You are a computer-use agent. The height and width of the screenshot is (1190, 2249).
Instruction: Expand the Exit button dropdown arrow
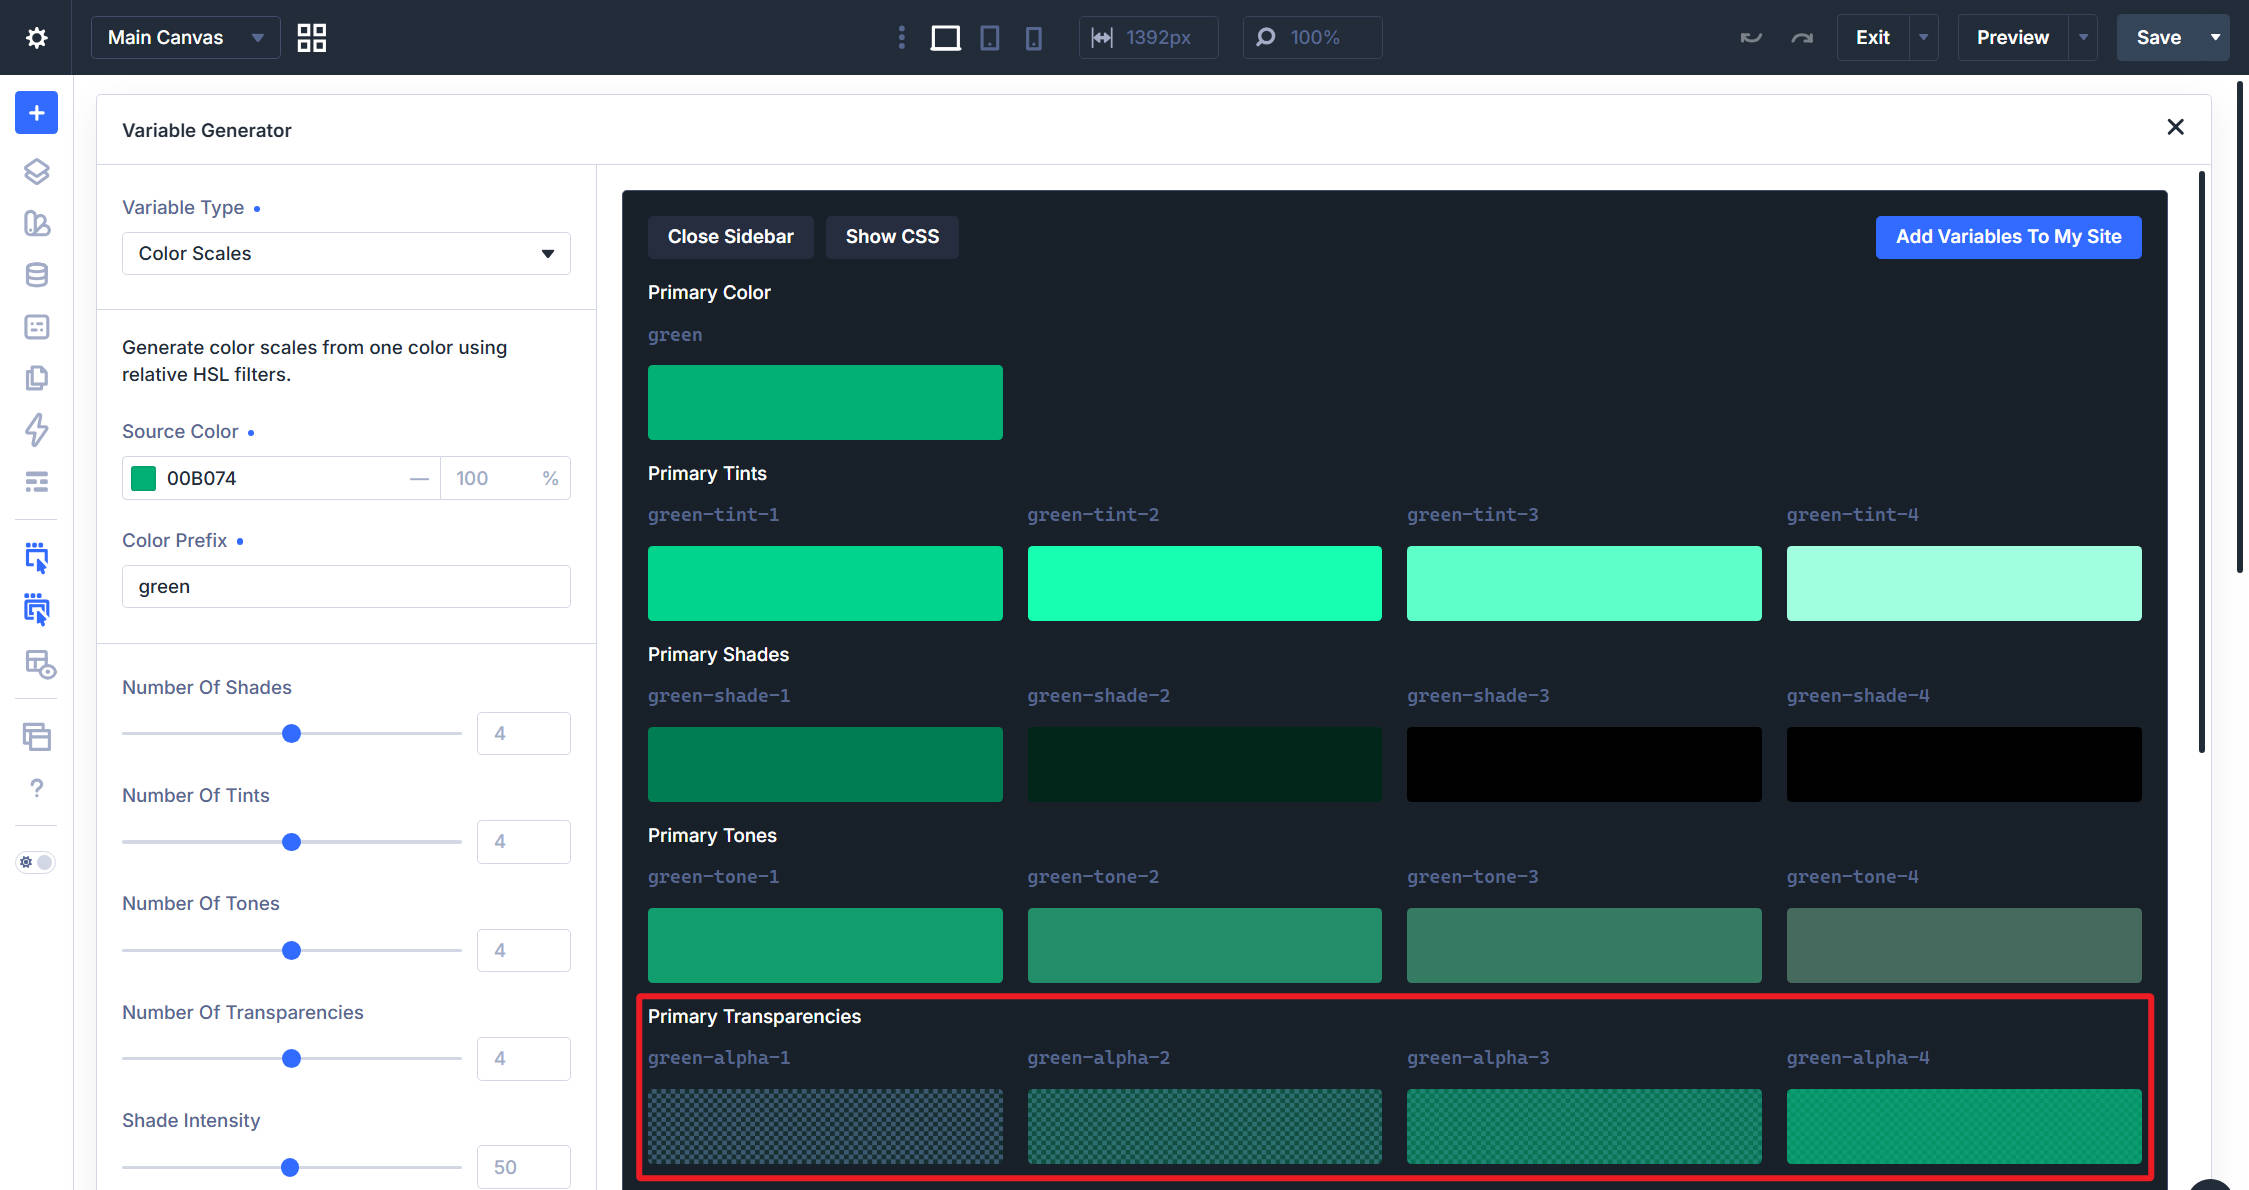click(1923, 38)
